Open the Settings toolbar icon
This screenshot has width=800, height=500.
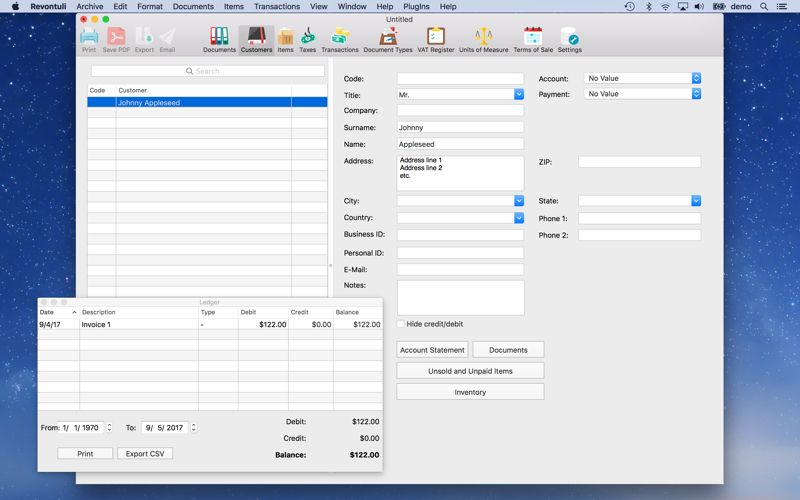[x=569, y=40]
